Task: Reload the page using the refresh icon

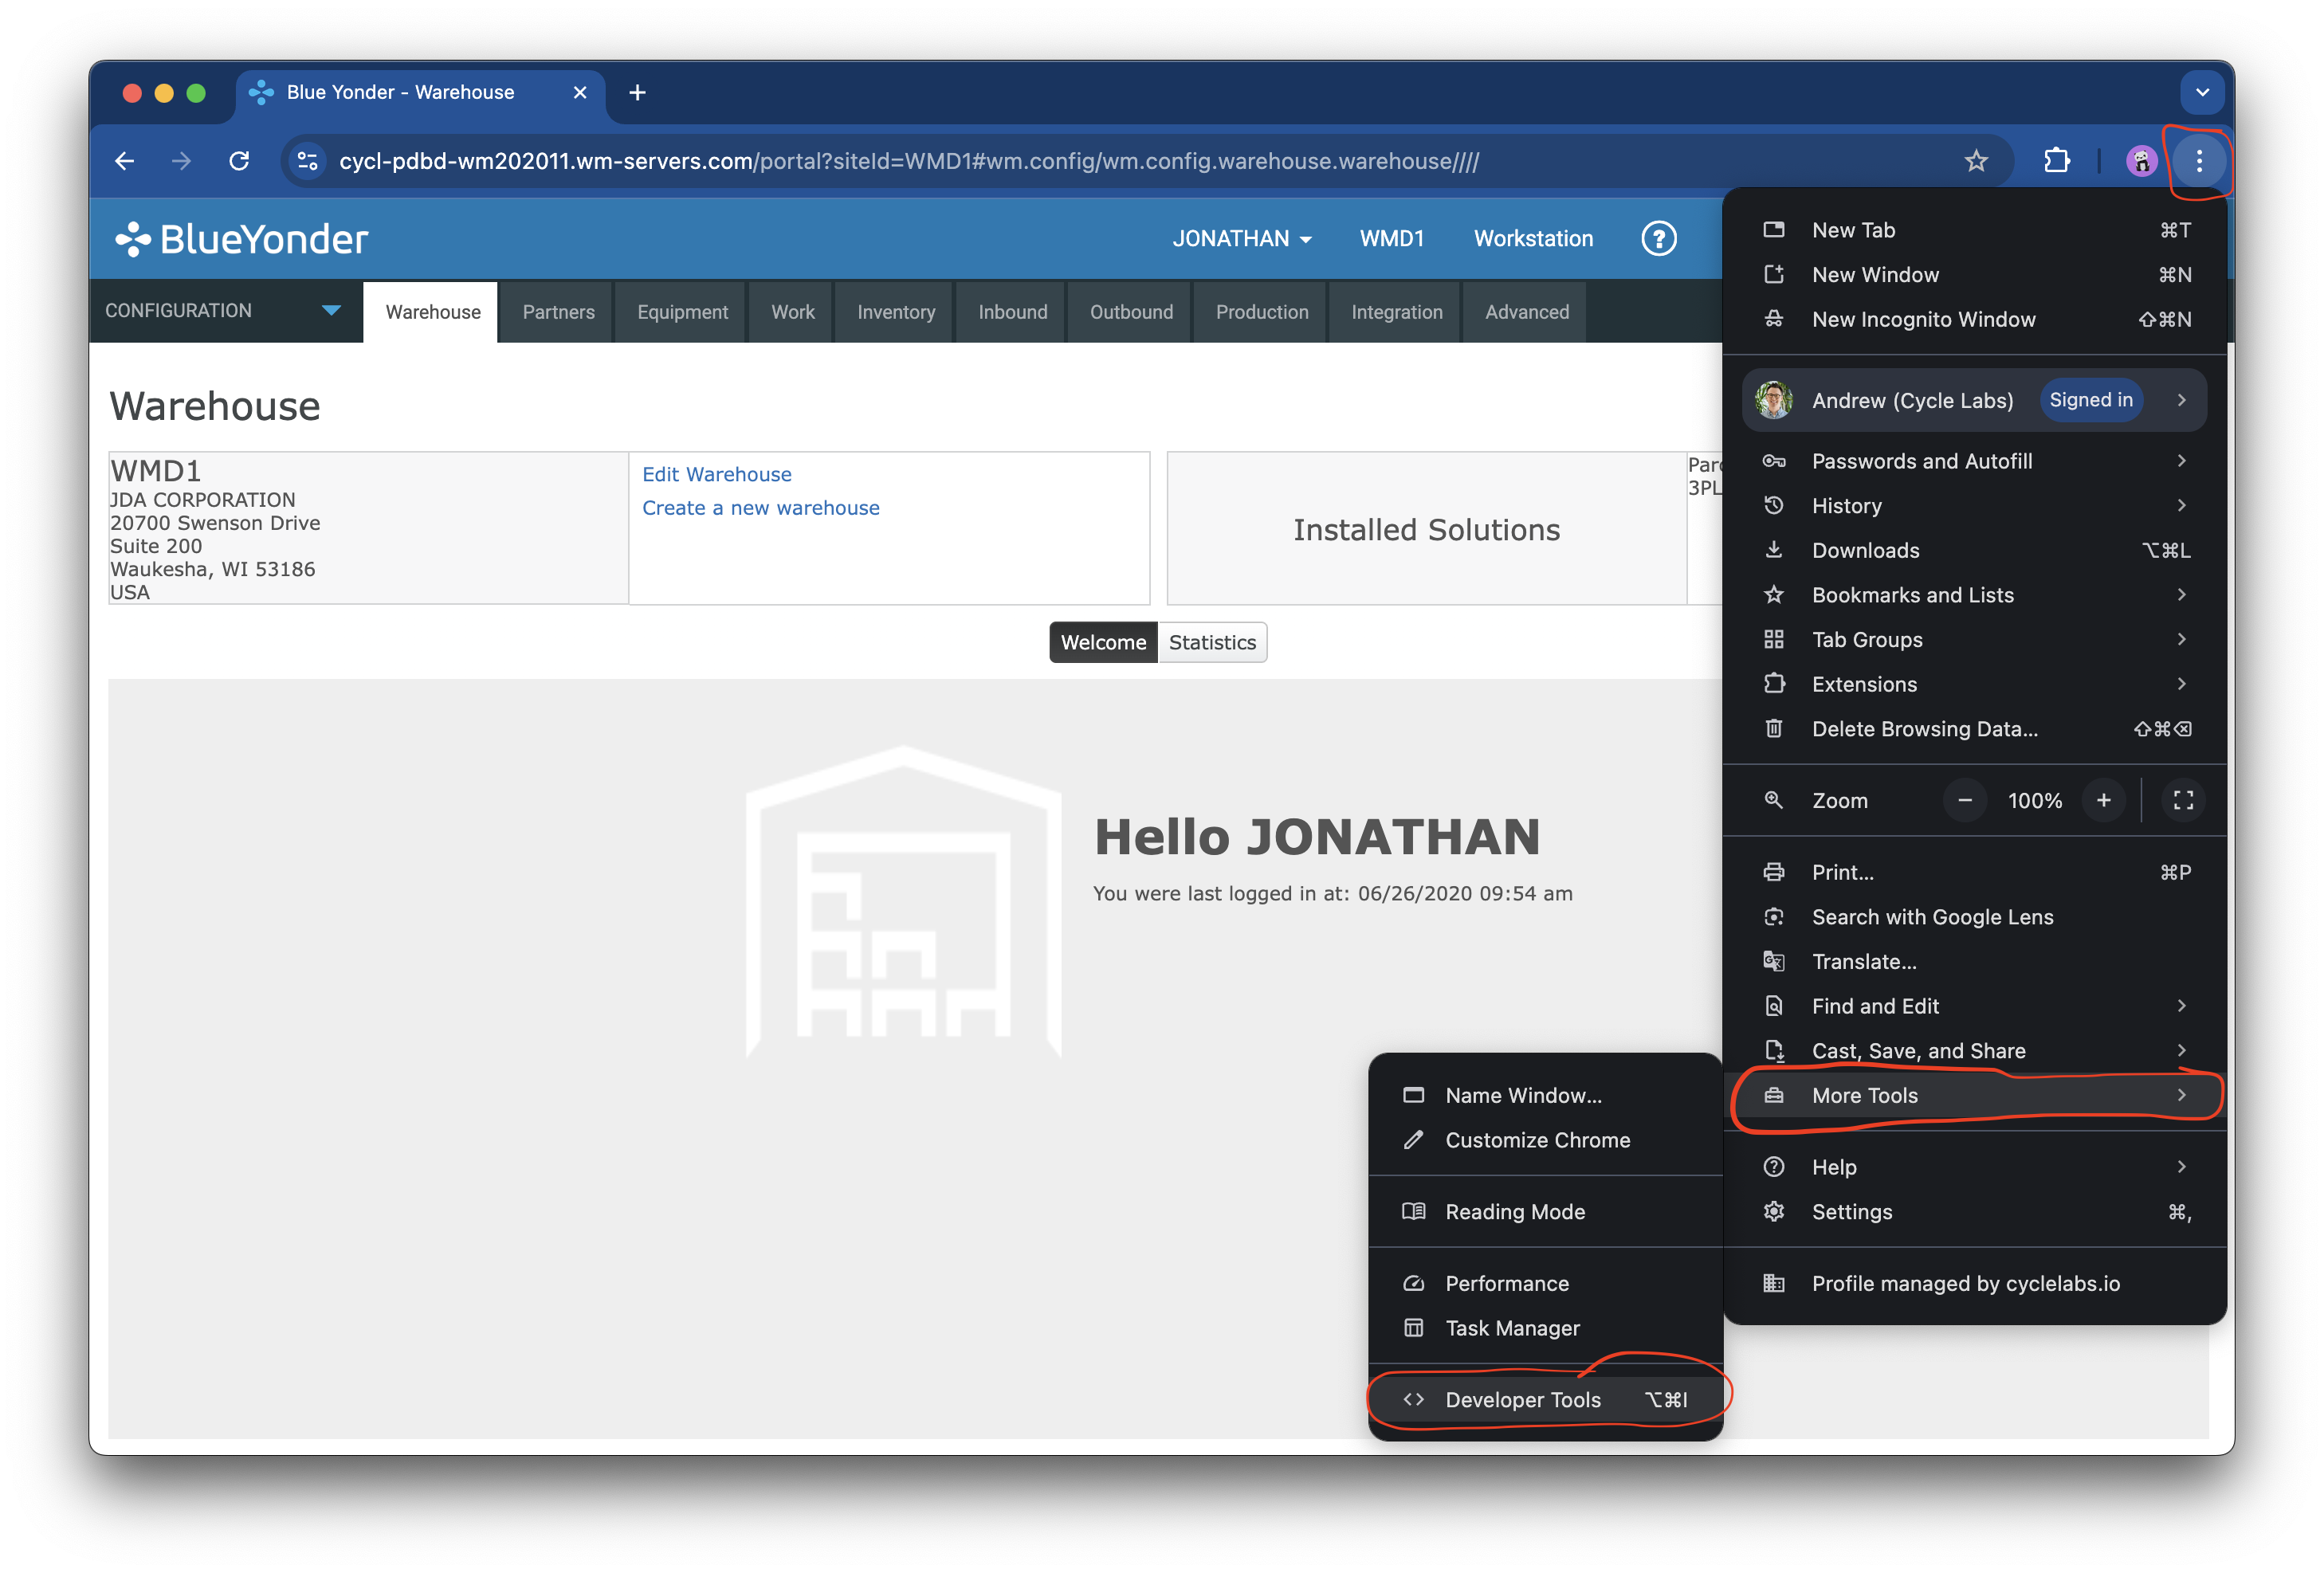Action: pyautogui.click(x=239, y=160)
